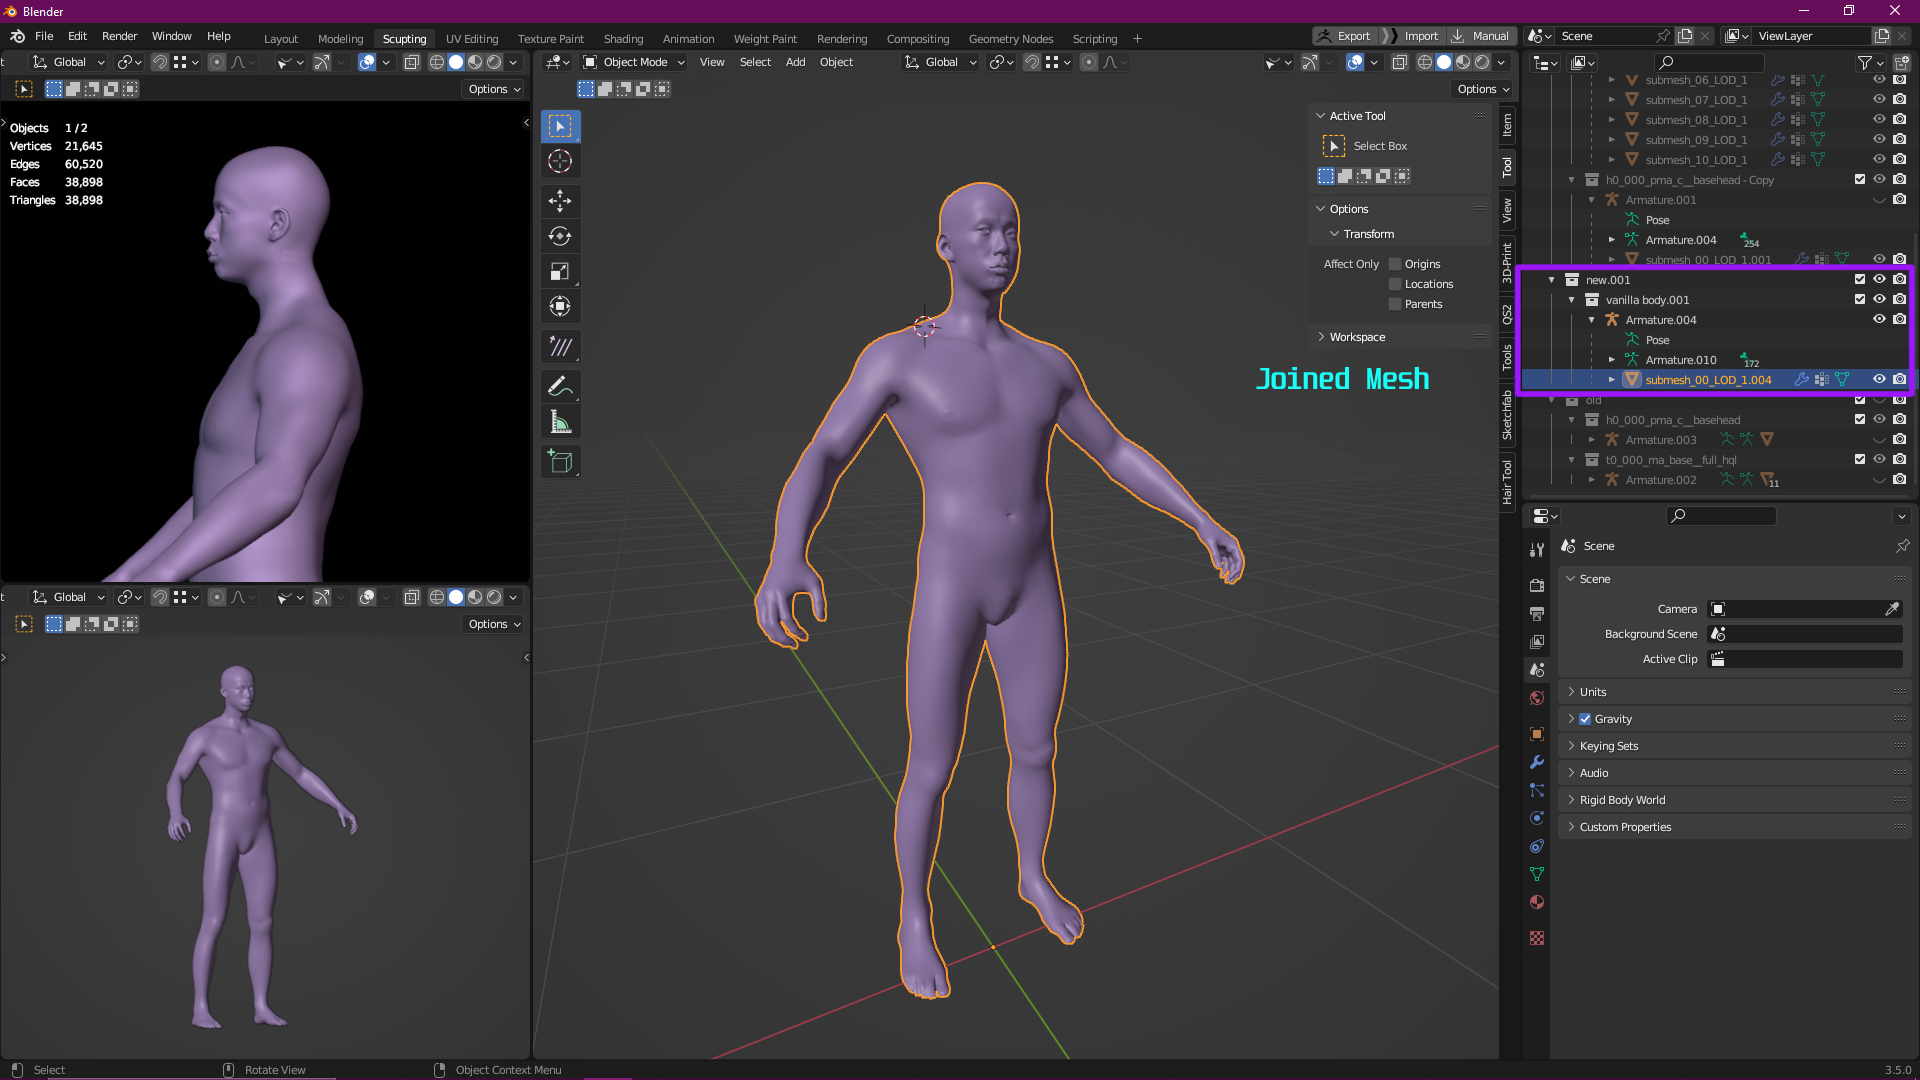Select the Move tool in toolbar
The height and width of the screenshot is (1080, 1920).
560,201
